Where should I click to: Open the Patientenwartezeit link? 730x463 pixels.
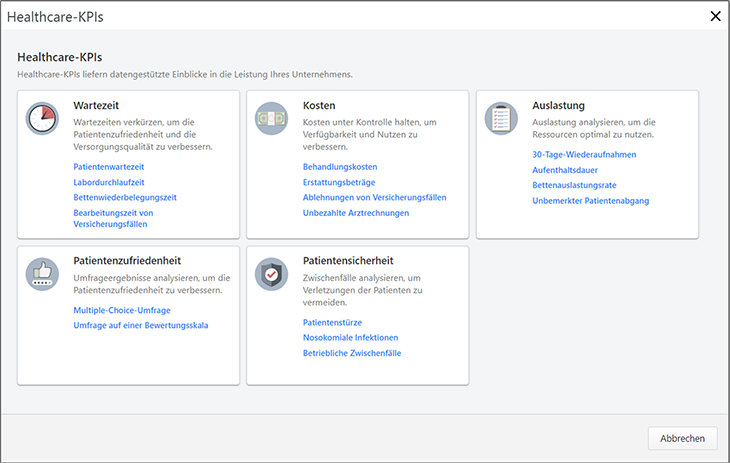pos(108,167)
